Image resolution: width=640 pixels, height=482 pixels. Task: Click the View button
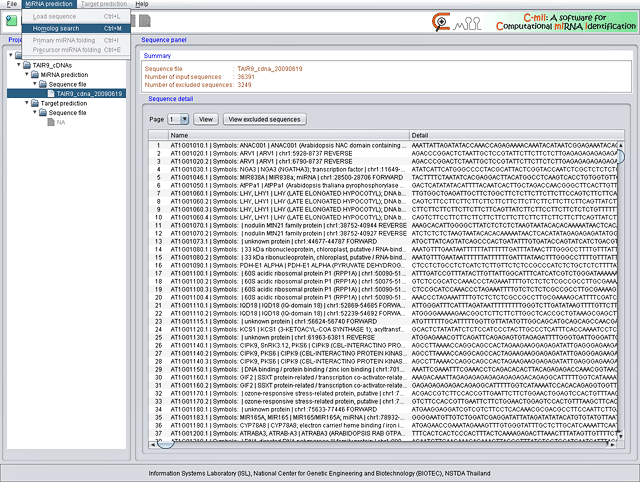pos(206,119)
